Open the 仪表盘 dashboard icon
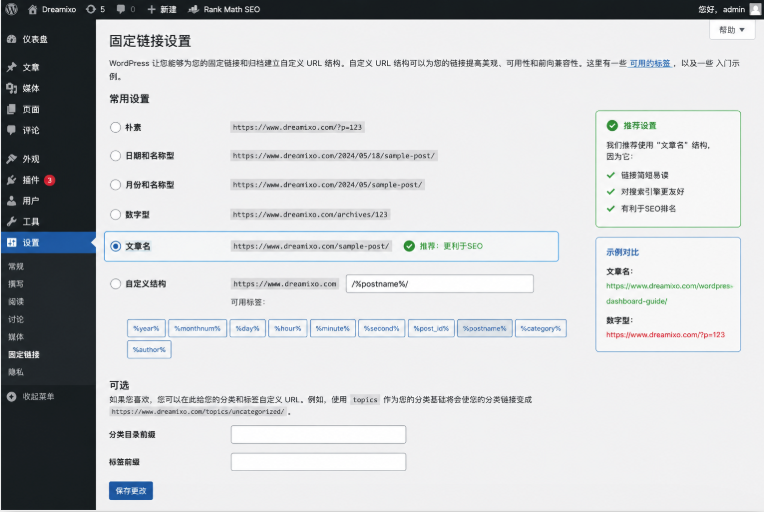 coord(12,39)
